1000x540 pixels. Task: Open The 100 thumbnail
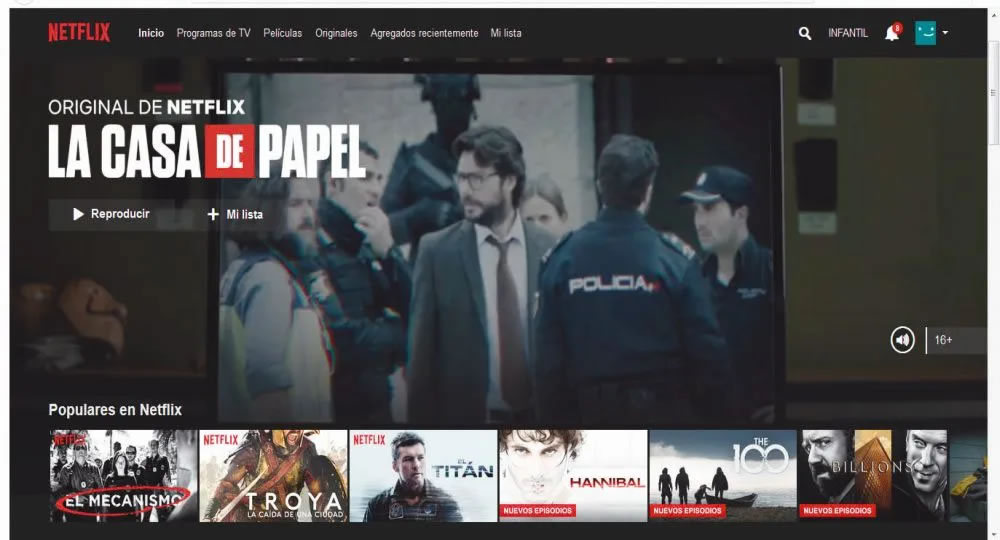pos(723,476)
